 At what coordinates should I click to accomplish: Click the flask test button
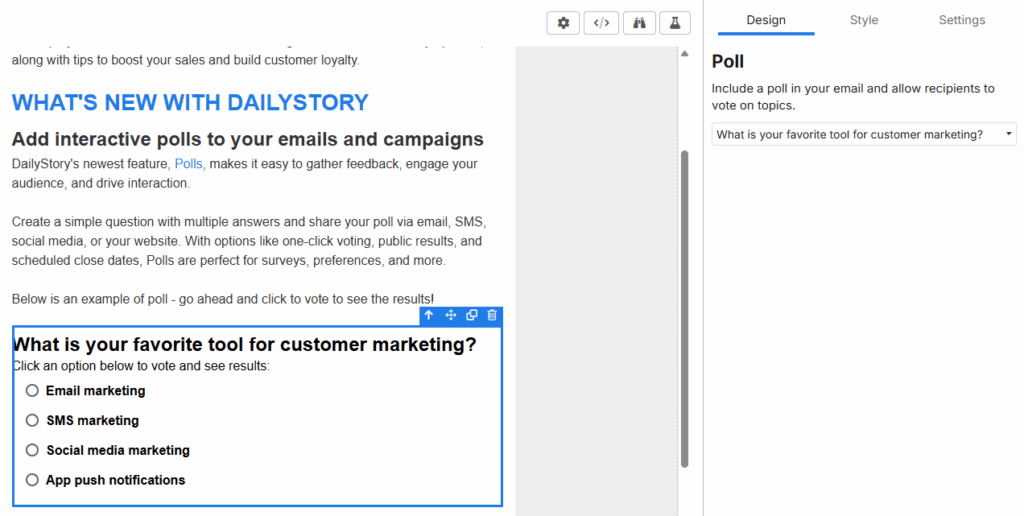(x=675, y=23)
